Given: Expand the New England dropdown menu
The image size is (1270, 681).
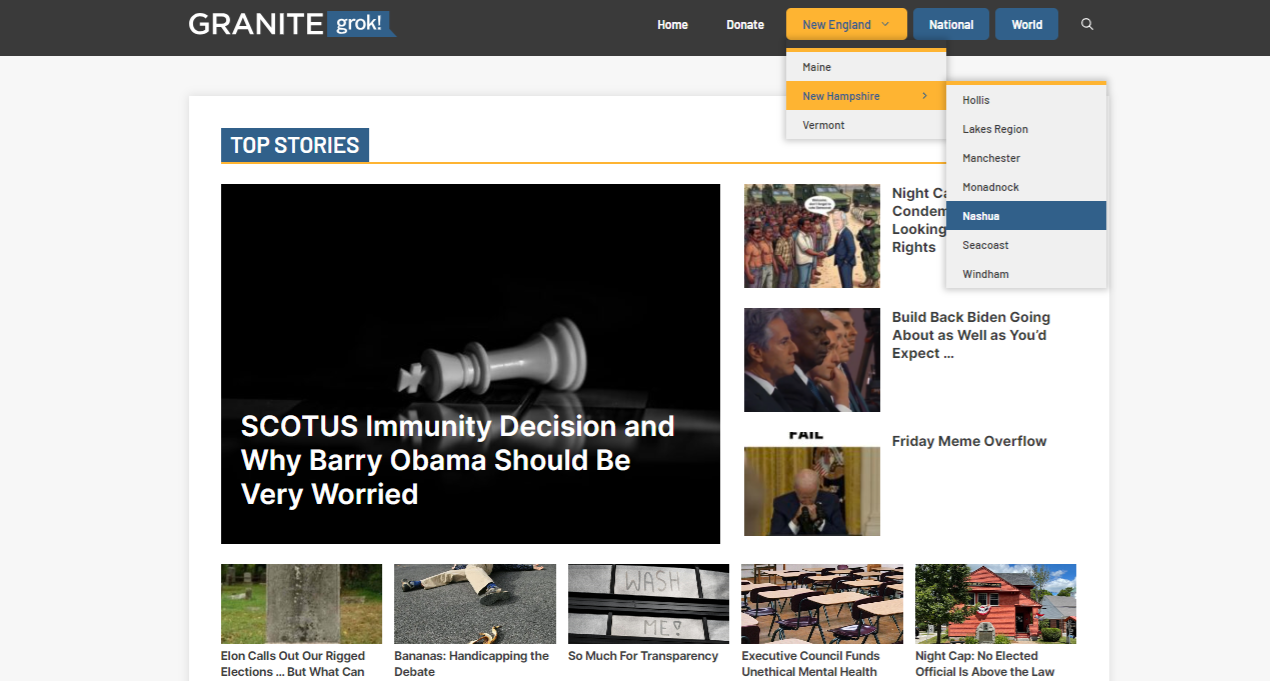Looking at the screenshot, I should (846, 25).
